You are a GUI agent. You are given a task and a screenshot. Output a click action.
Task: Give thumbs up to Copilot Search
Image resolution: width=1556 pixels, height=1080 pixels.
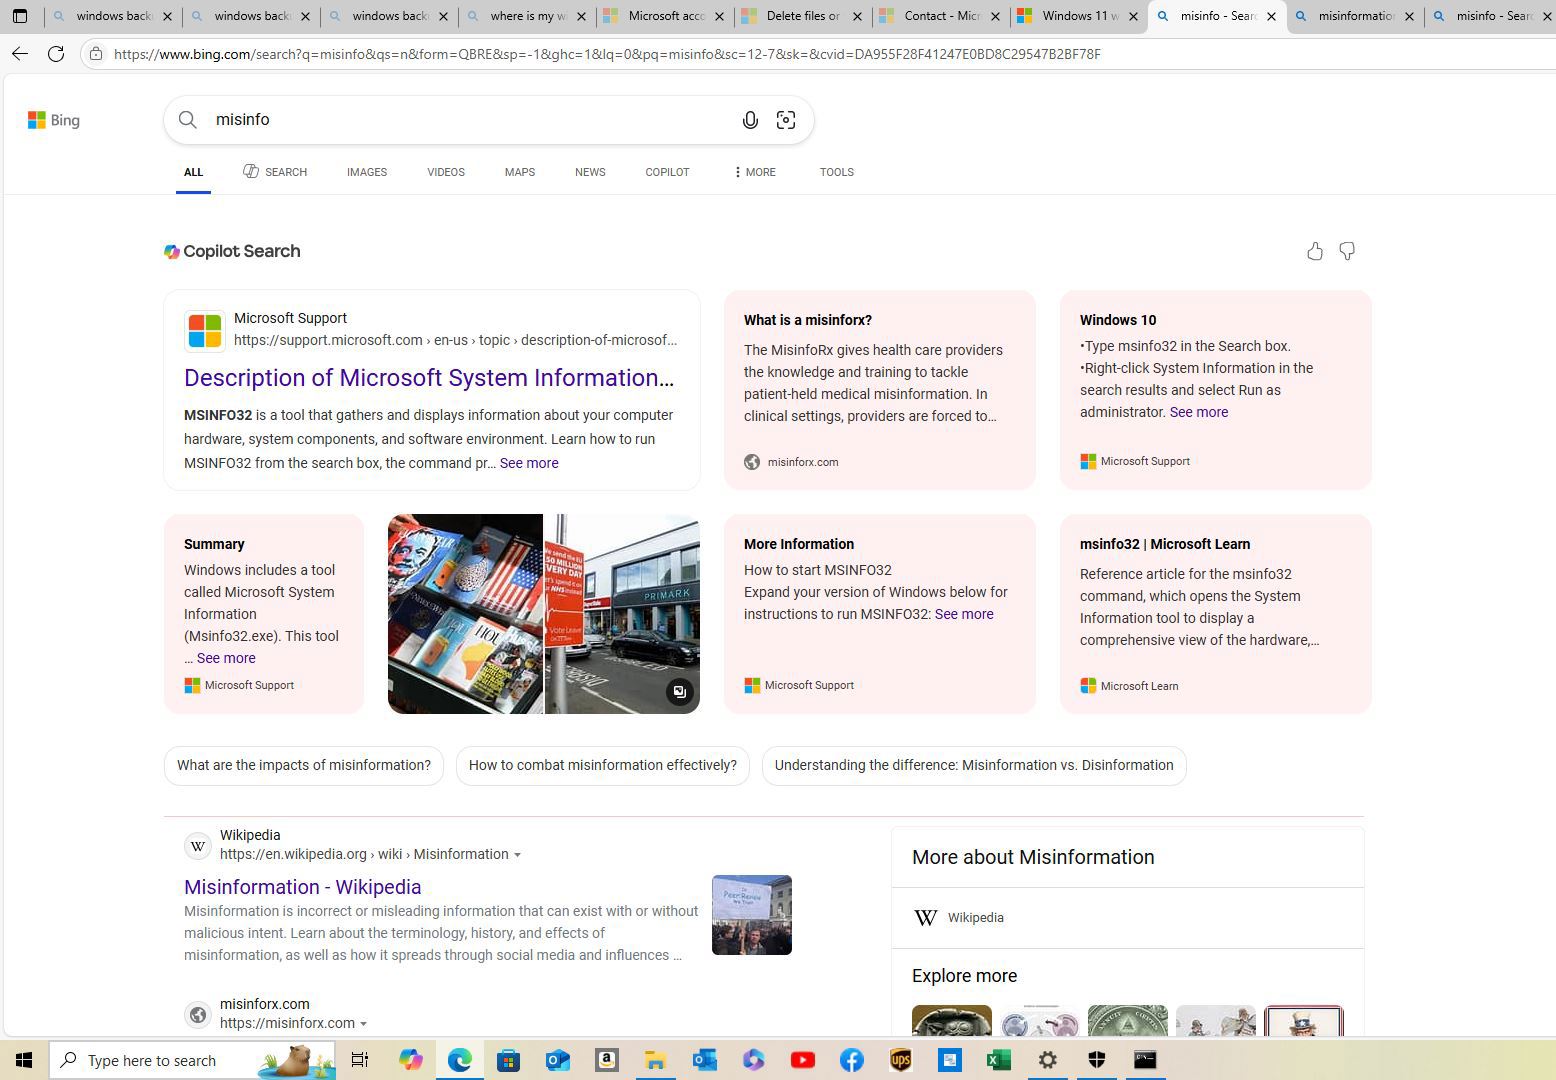tap(1315, 251)
